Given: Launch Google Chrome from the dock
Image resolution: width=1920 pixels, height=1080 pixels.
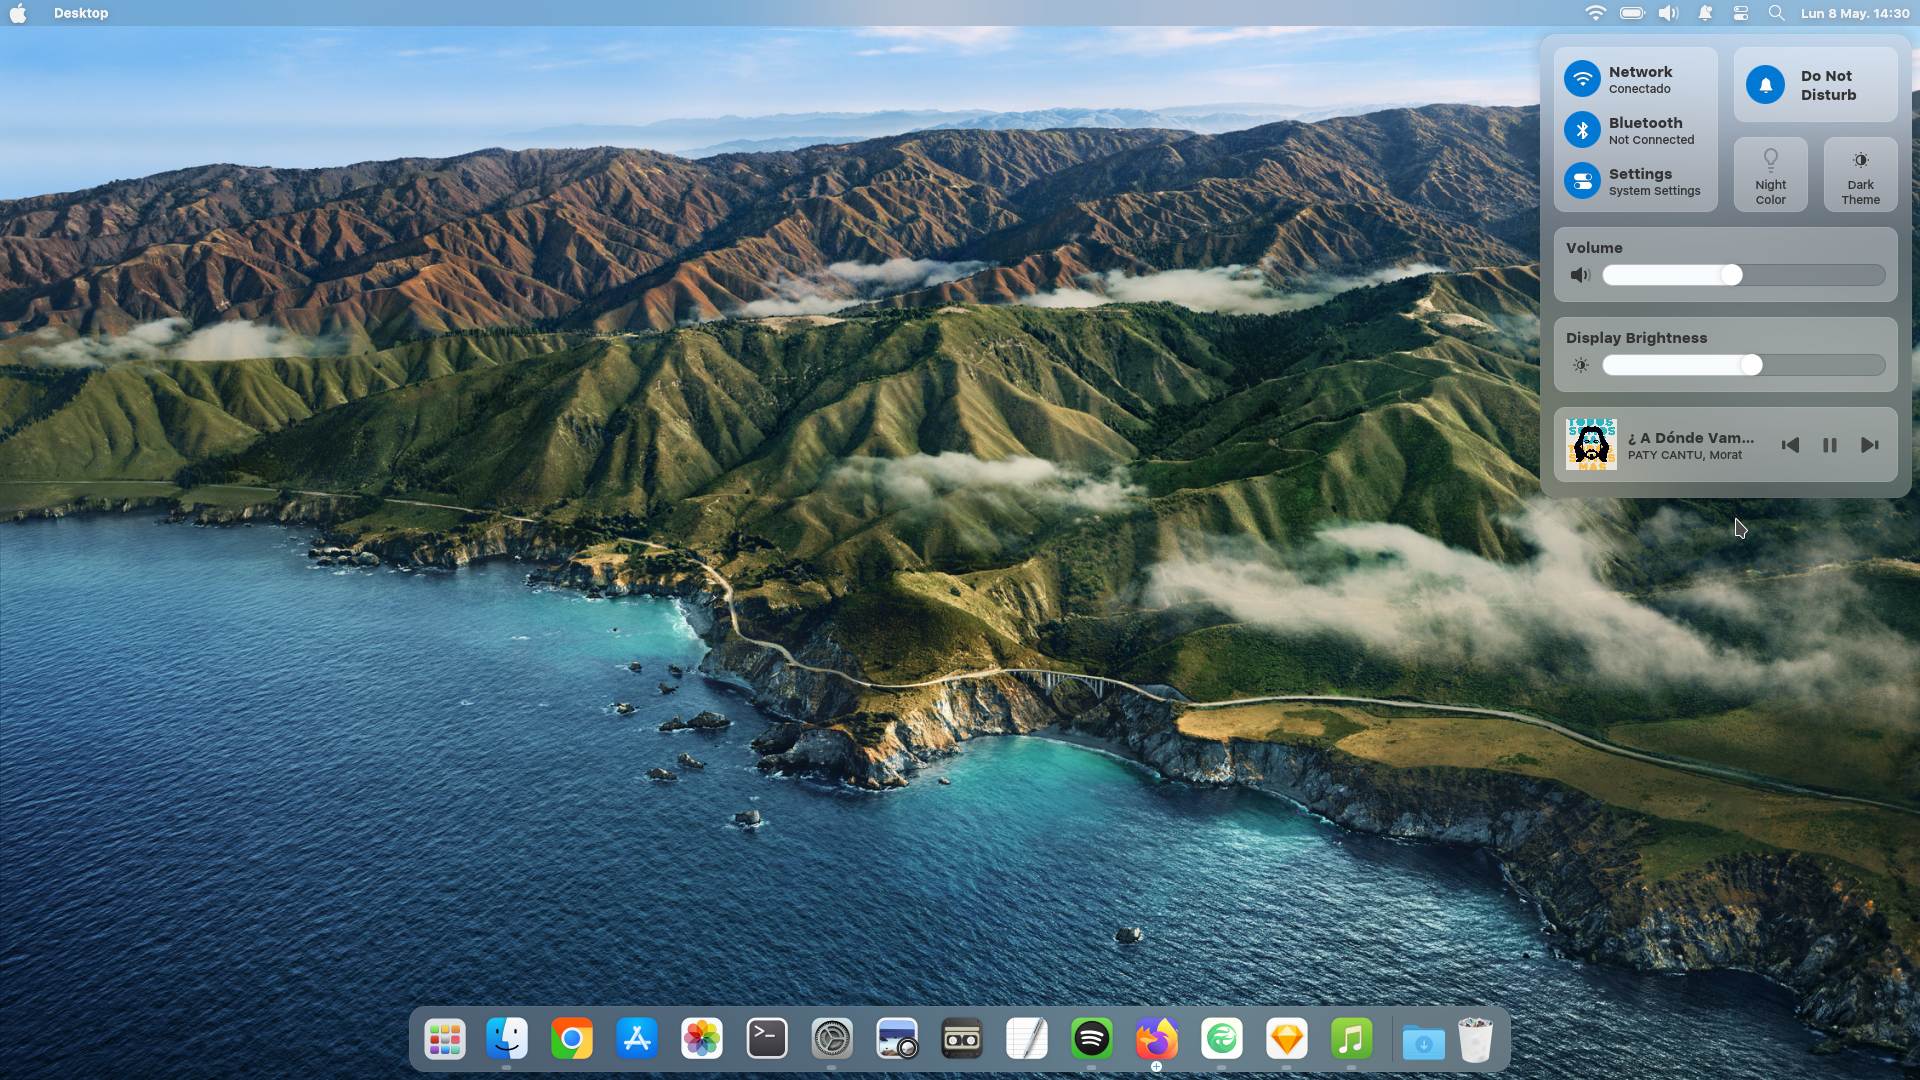Looking at the screenshot, I should 572,1040.
